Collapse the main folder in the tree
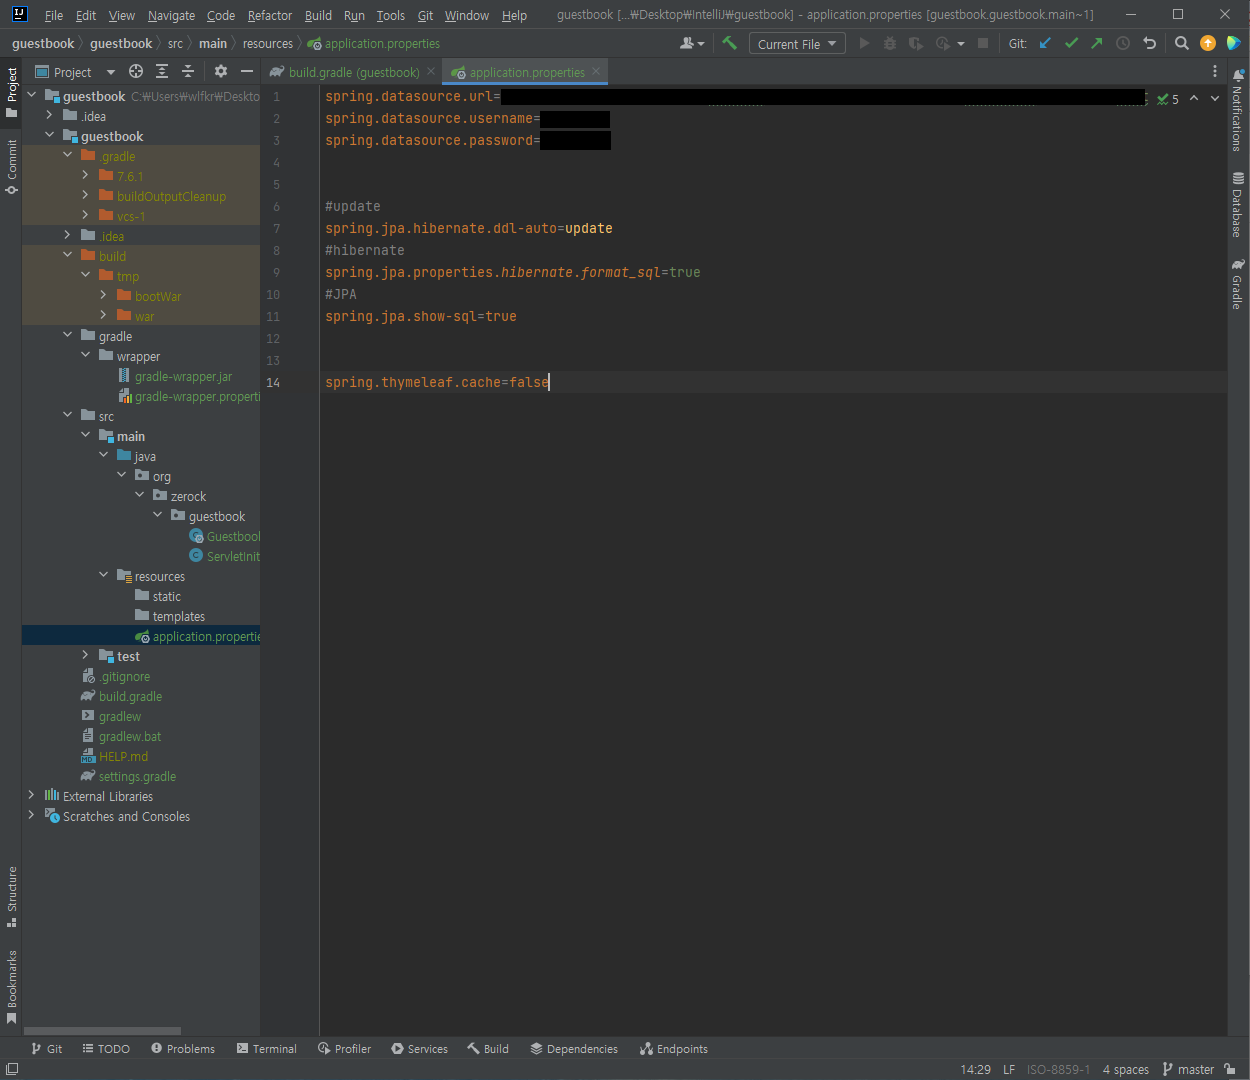The height and width of the screenshot is (1080, 1250). (85, 435)
